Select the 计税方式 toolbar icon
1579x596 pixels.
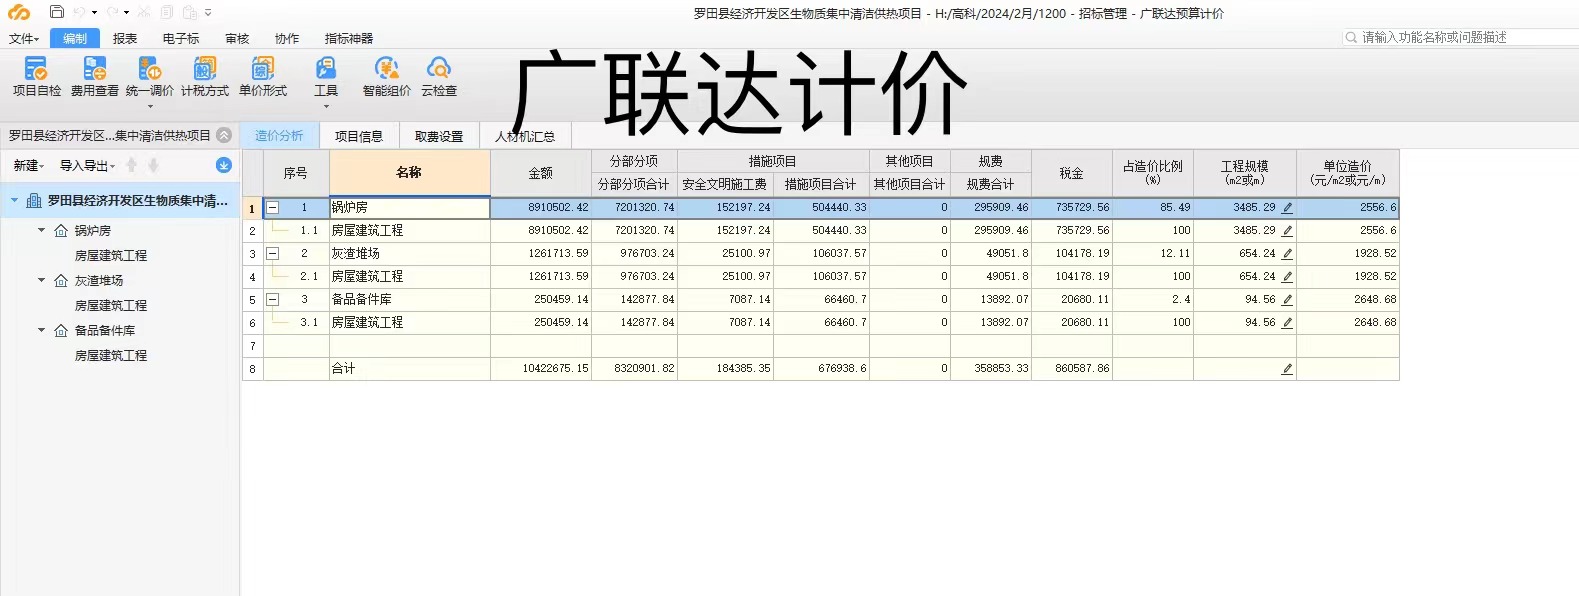tap(204, 68)
